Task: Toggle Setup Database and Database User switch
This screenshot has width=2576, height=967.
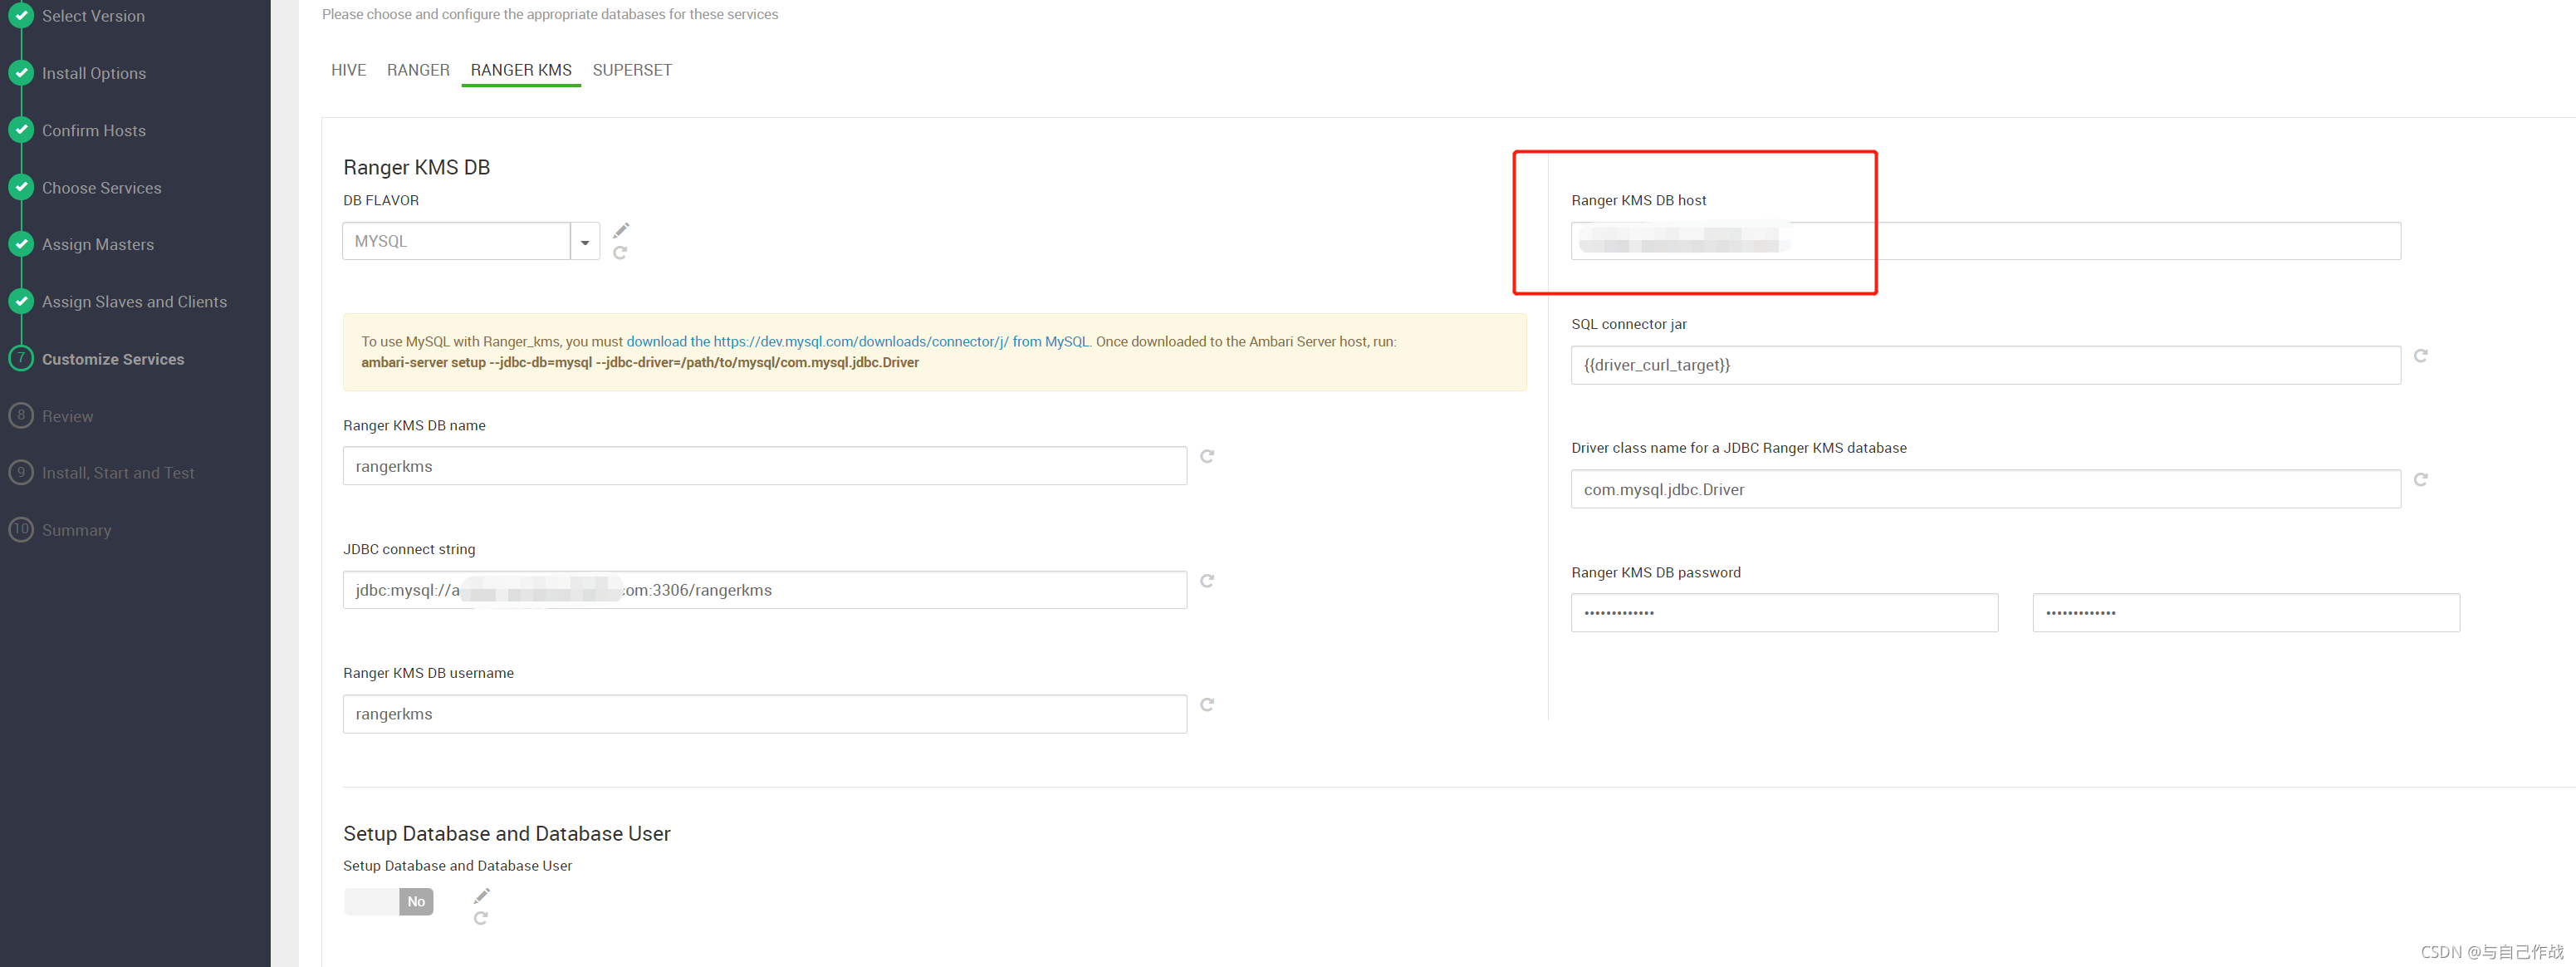Action: tap(389, 901)
